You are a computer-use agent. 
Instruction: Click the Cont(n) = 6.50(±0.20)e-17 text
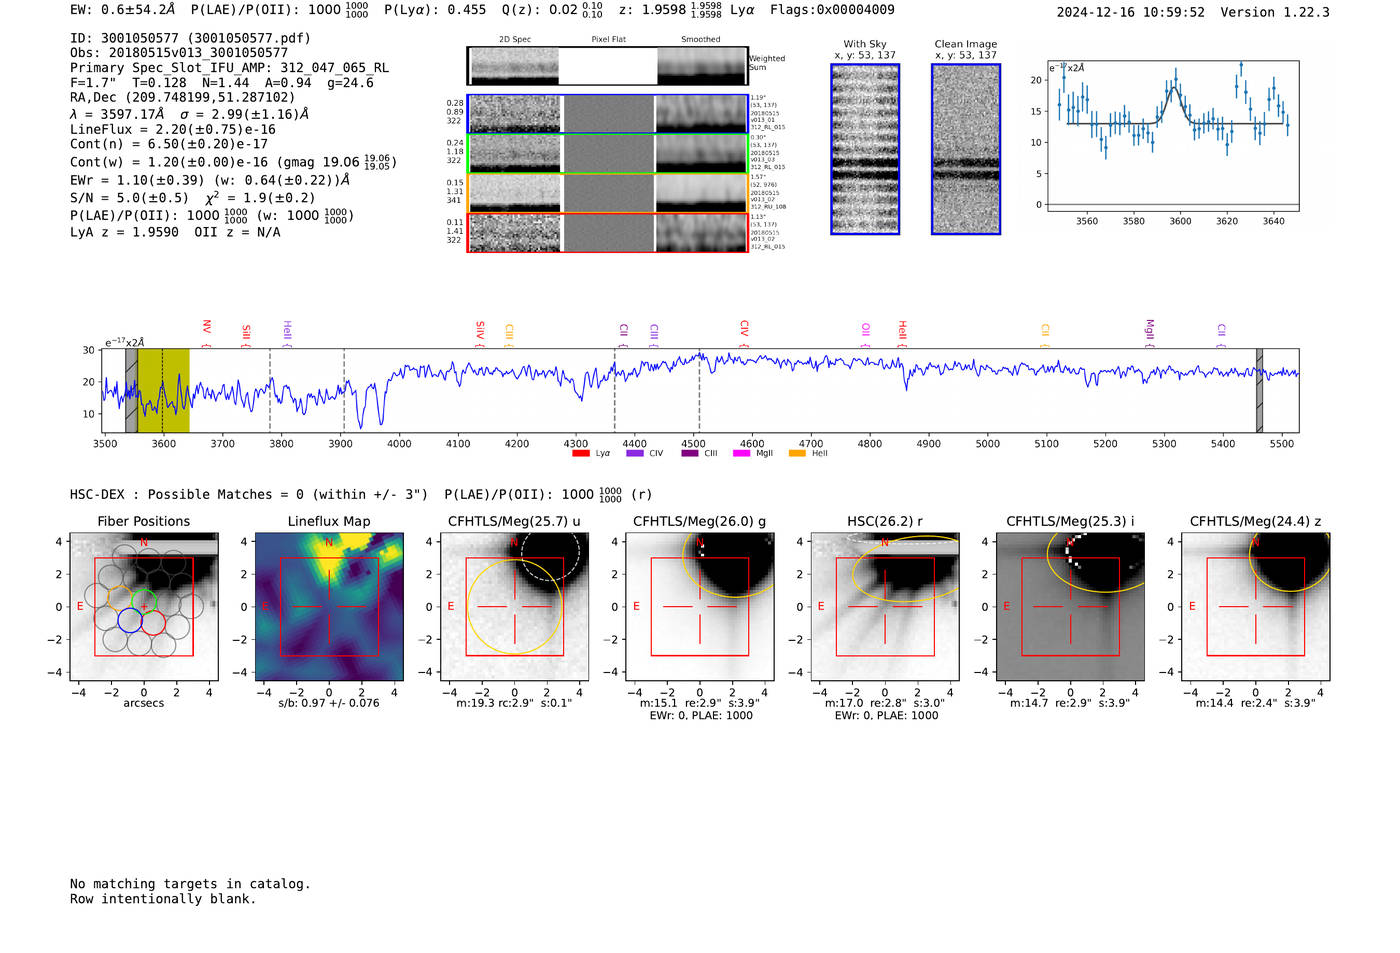[169, 145]
